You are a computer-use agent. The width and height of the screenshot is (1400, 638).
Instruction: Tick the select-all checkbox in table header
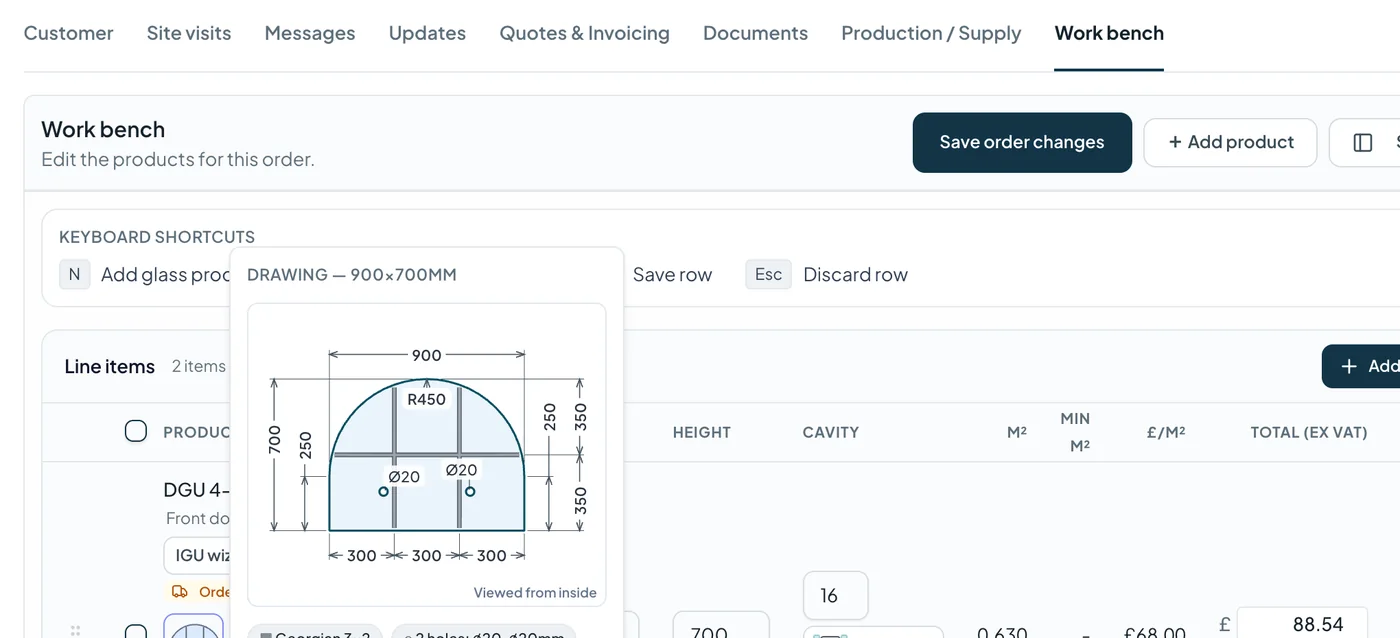[136, 431]
